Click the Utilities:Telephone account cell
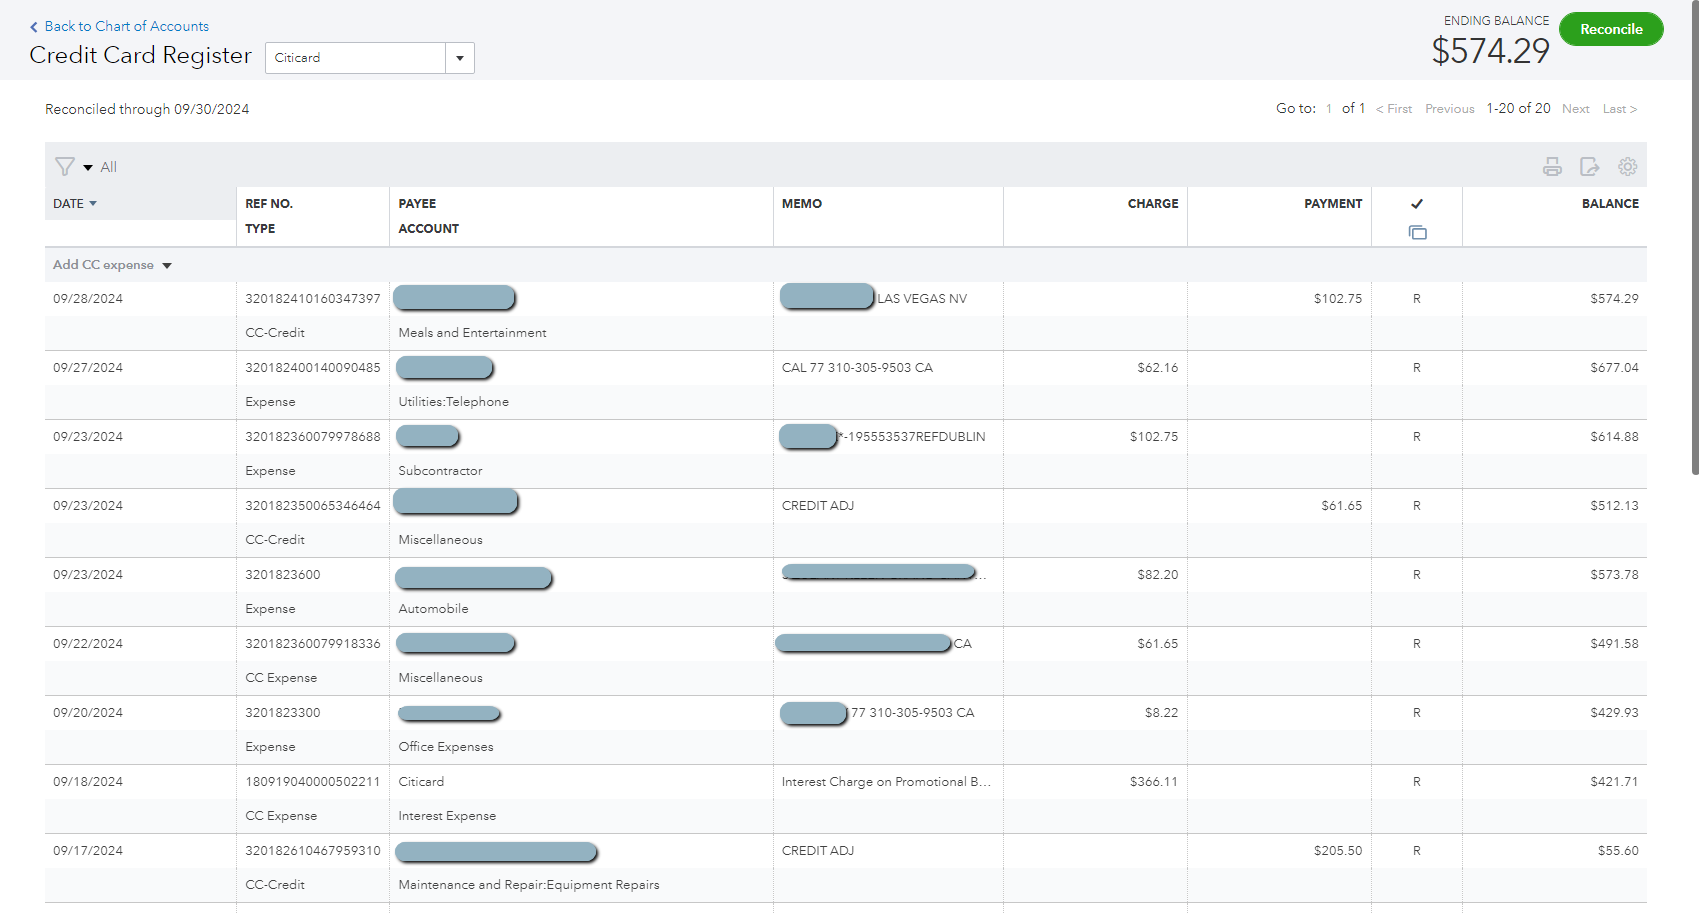 [x=453, y=402]
